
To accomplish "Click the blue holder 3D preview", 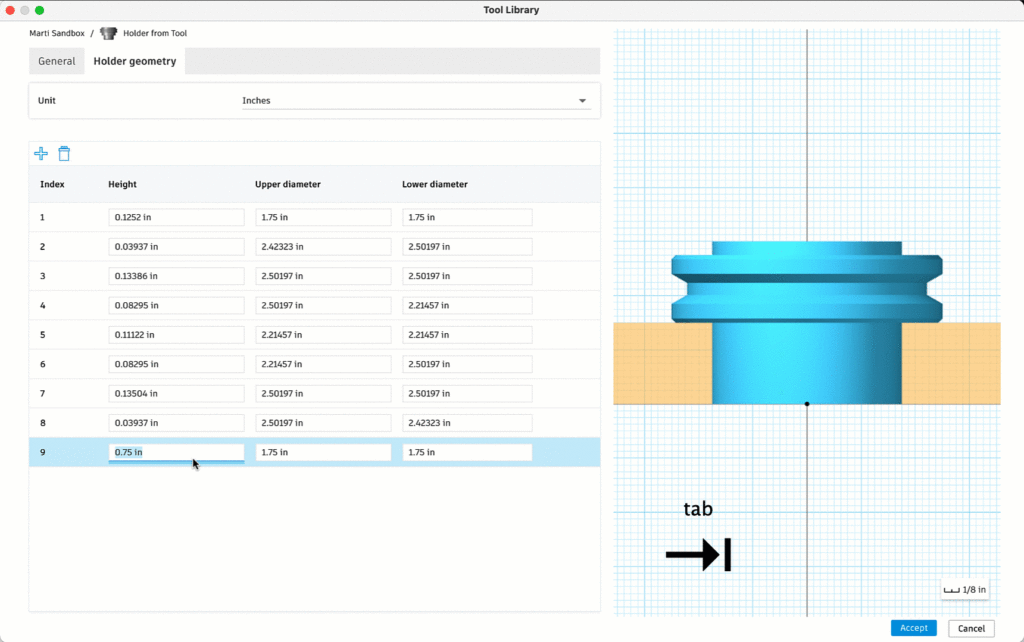I will point(806,330).
